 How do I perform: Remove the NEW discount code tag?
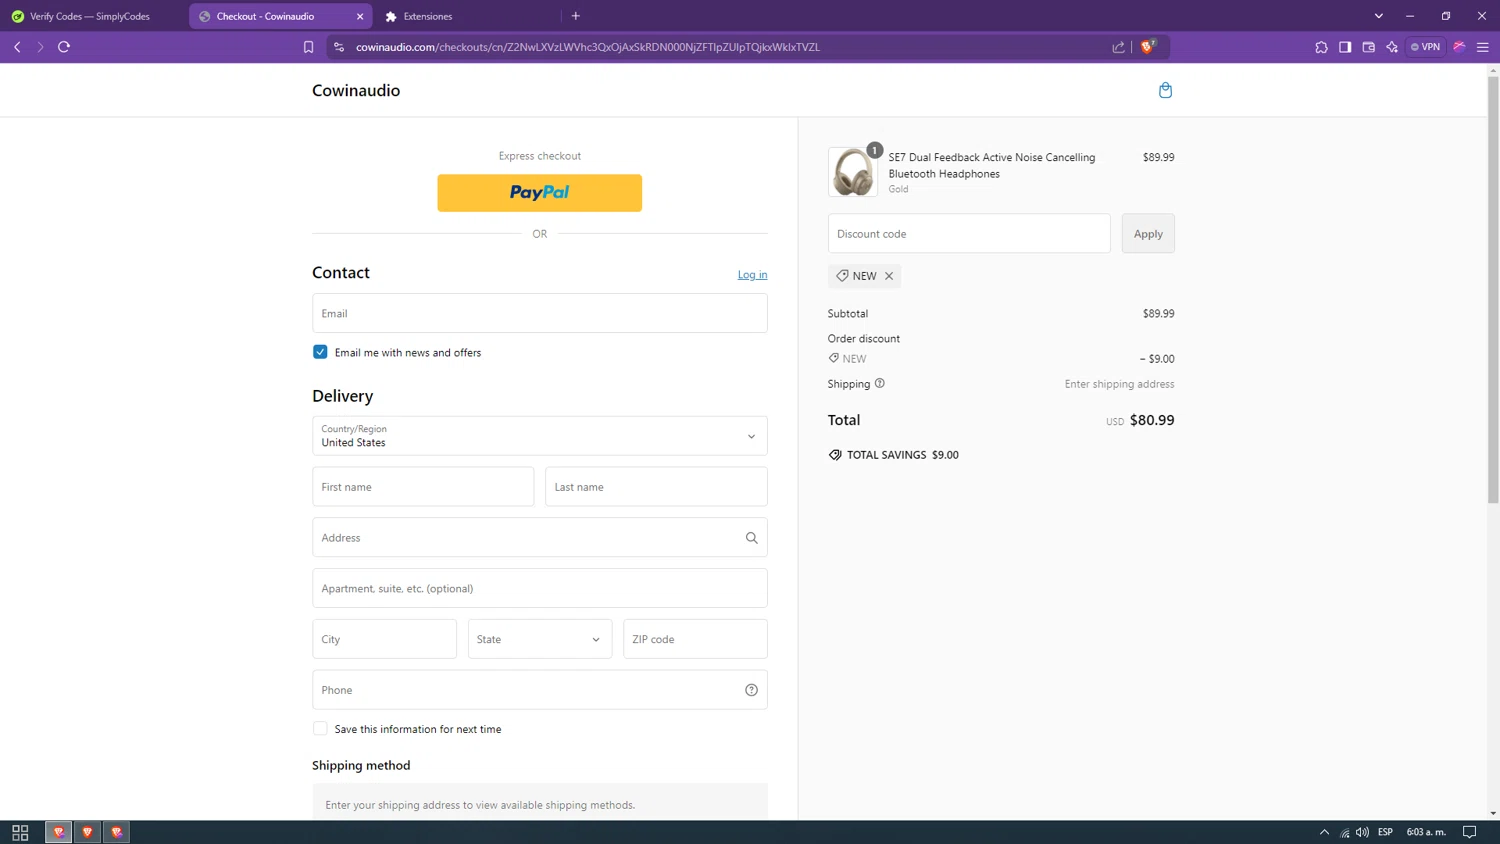pyautogui.click(x=889, y=276)
